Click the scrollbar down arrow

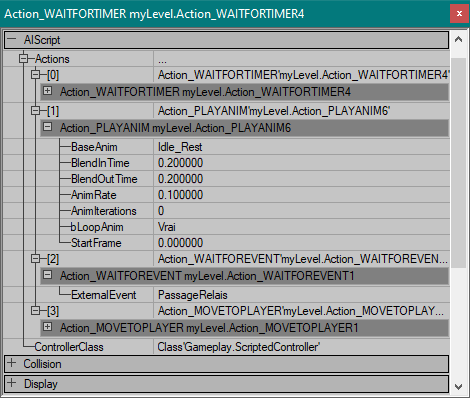point(458,387)
